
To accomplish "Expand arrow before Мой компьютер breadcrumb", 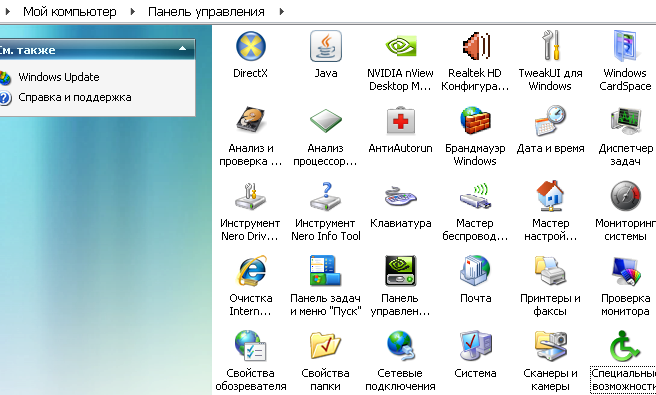I will pyautogui.click(x=7, y=12).
